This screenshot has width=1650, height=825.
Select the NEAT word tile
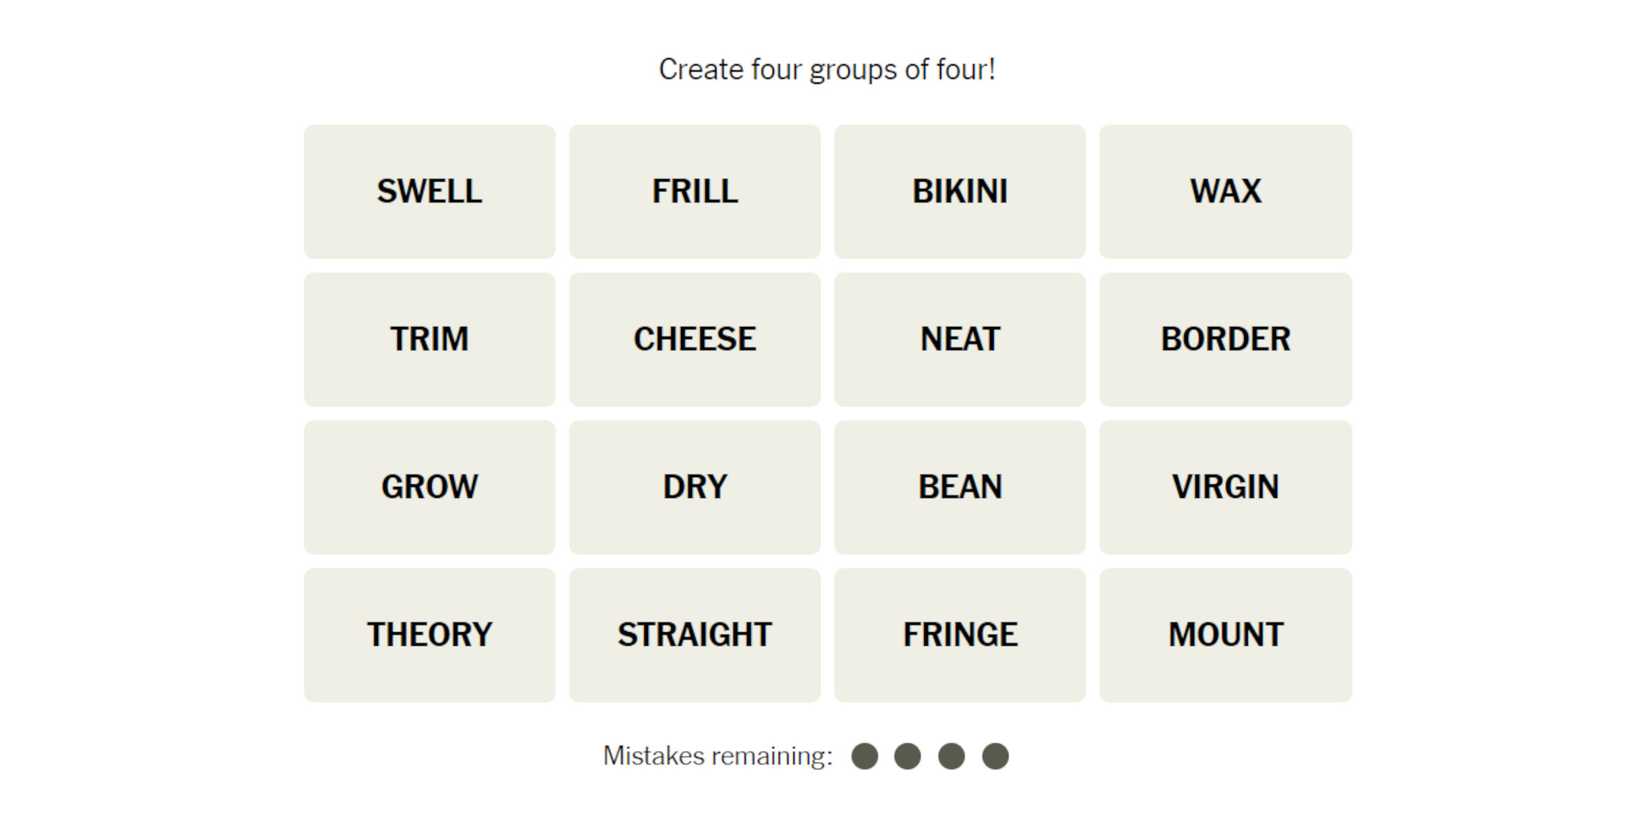click(x=959, y=339)
